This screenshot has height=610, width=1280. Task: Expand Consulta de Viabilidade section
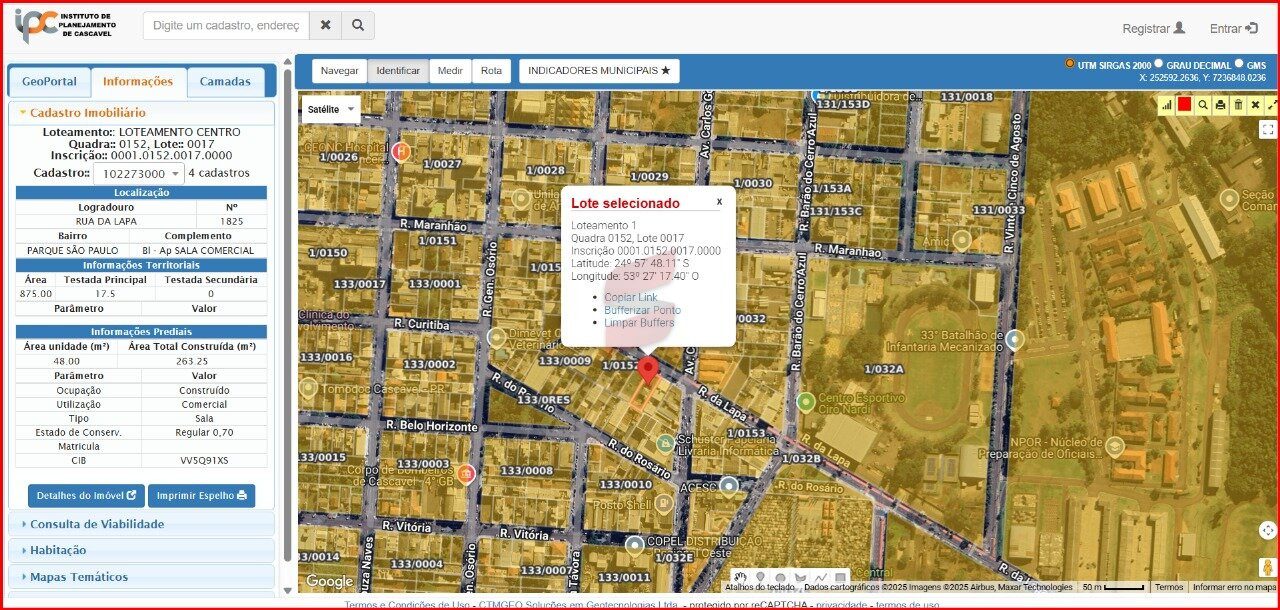click(97, 524)
